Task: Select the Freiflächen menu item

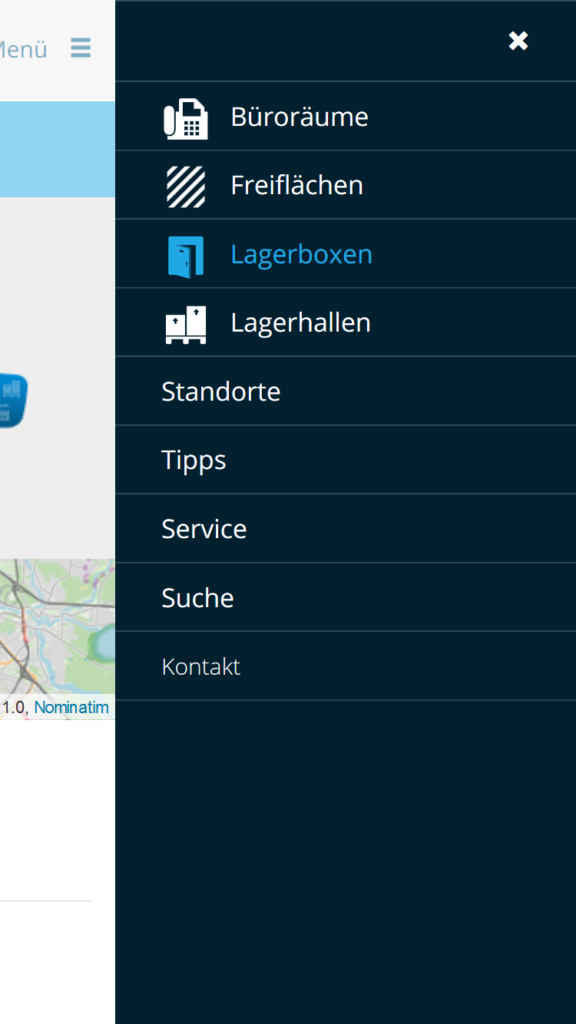Action: tap(345, 185)
